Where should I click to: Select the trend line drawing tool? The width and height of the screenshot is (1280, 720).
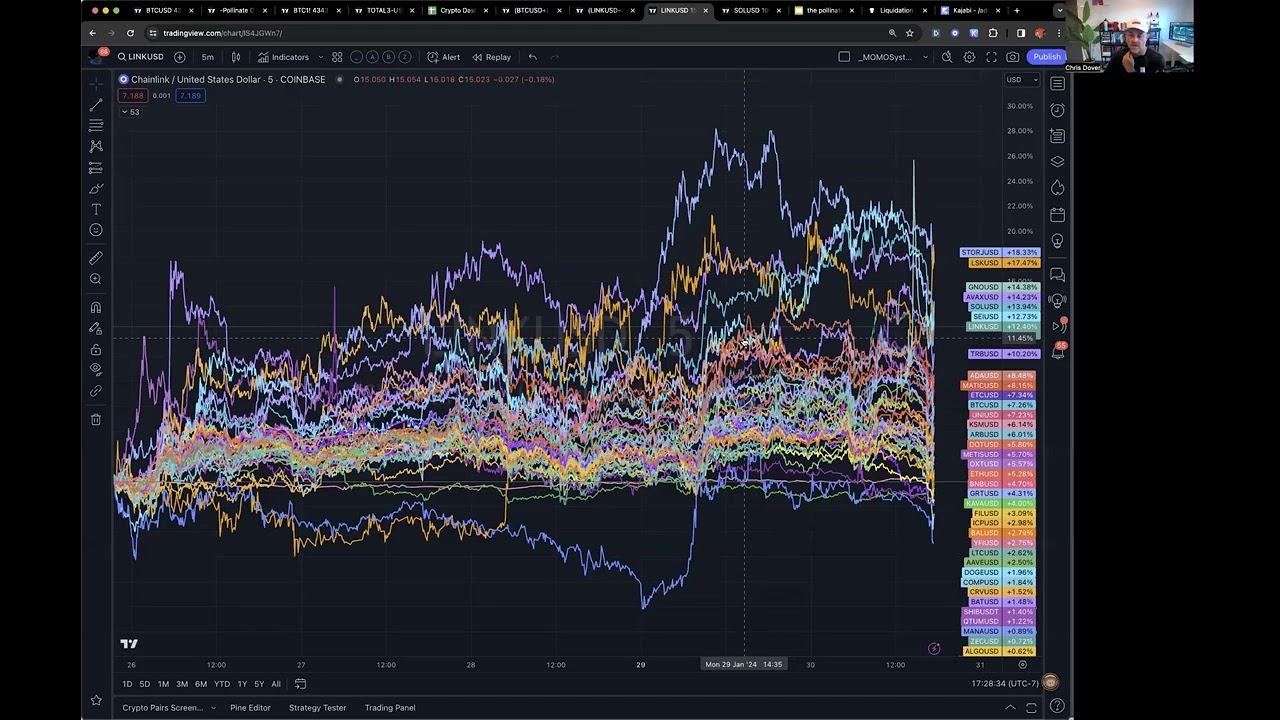(96, 104)
